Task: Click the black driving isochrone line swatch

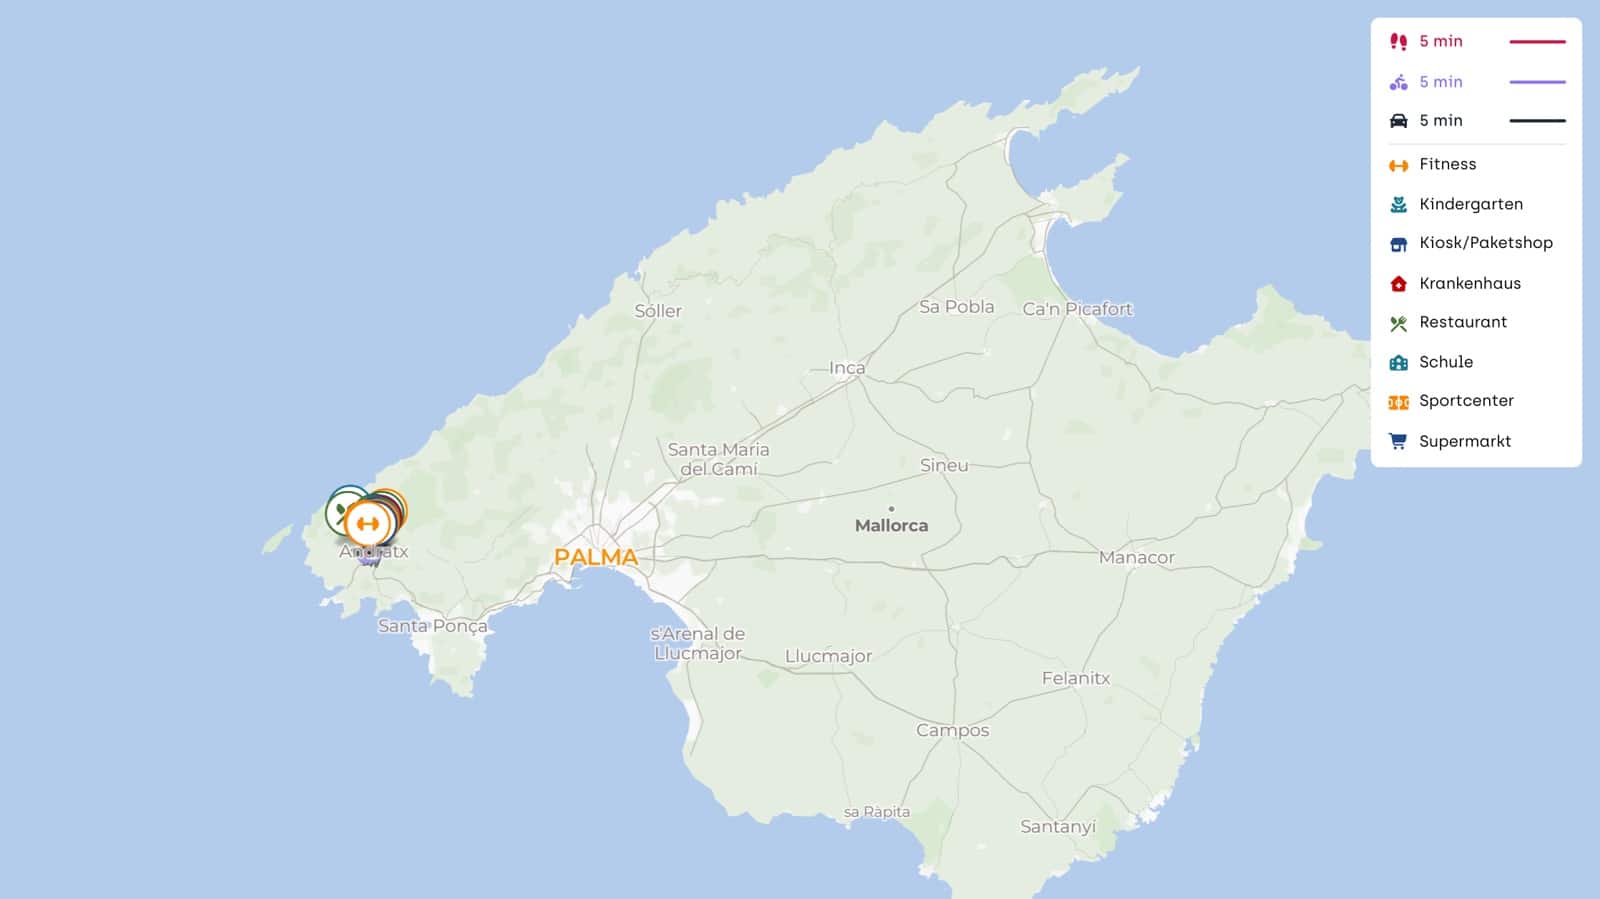Action: (x=1536, y=121)
